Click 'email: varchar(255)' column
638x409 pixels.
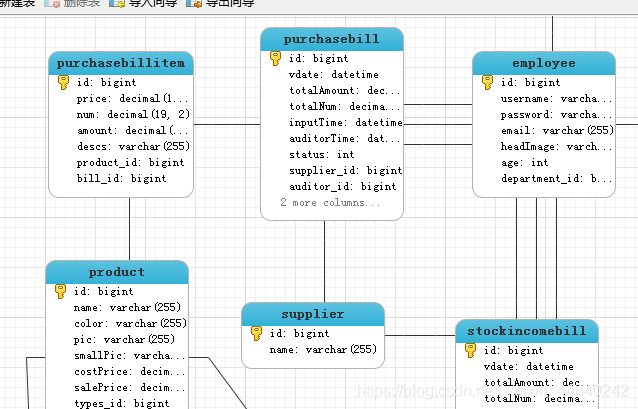pyautogui.click(x=557, y=131)
